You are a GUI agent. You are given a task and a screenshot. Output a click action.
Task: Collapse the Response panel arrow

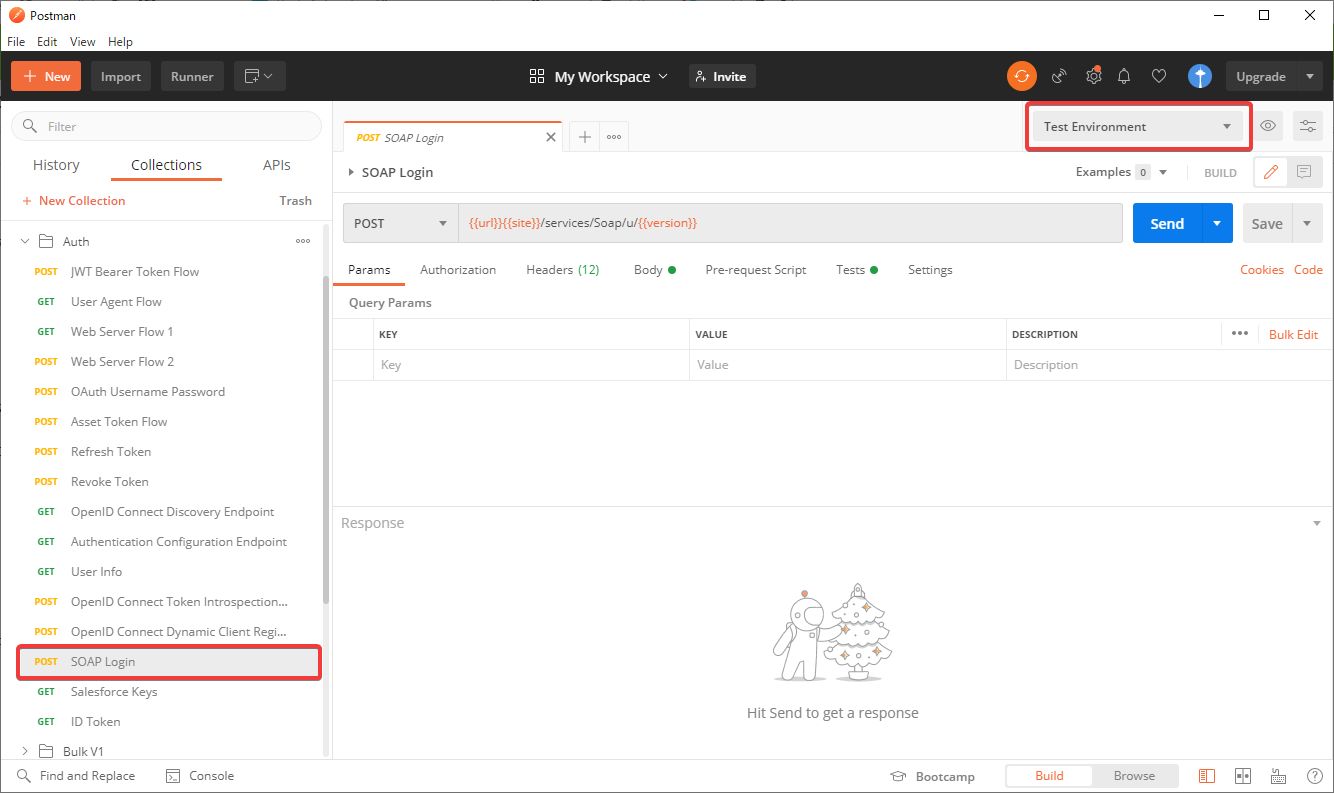pos(1316,523)
